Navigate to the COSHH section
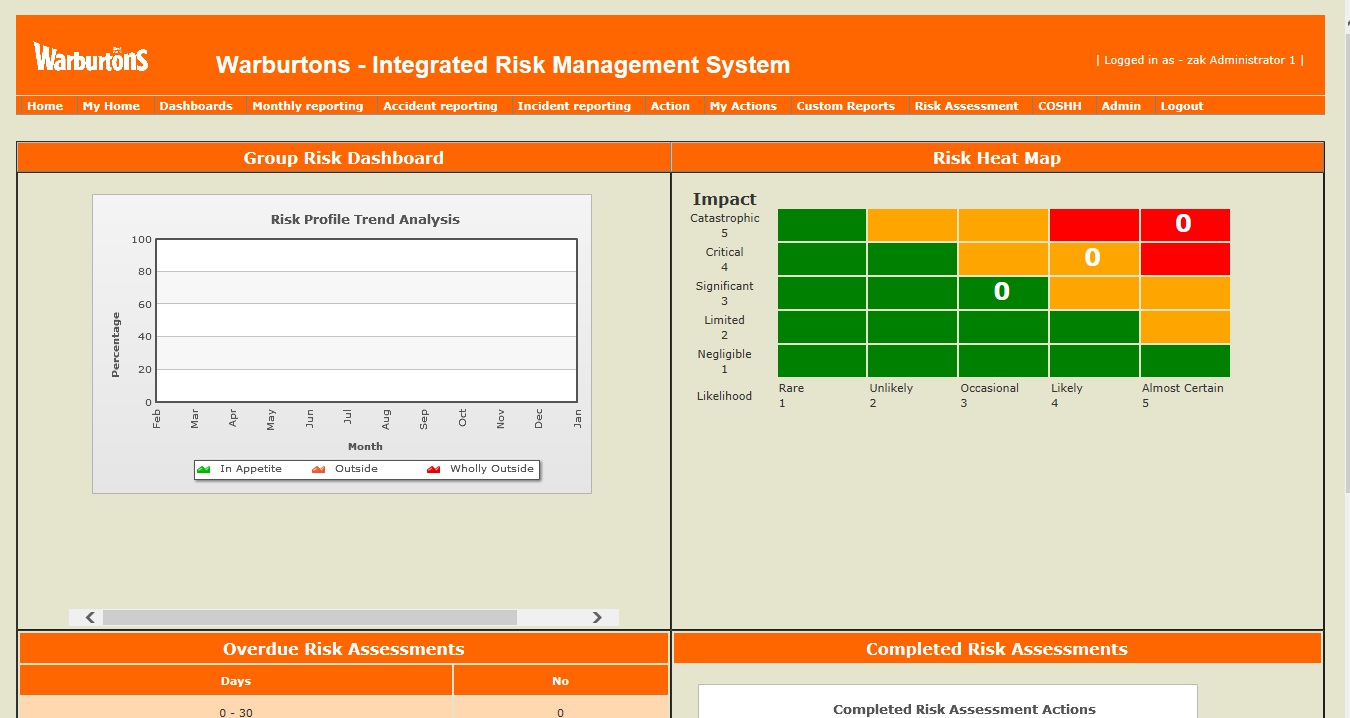 [1059, 106]
